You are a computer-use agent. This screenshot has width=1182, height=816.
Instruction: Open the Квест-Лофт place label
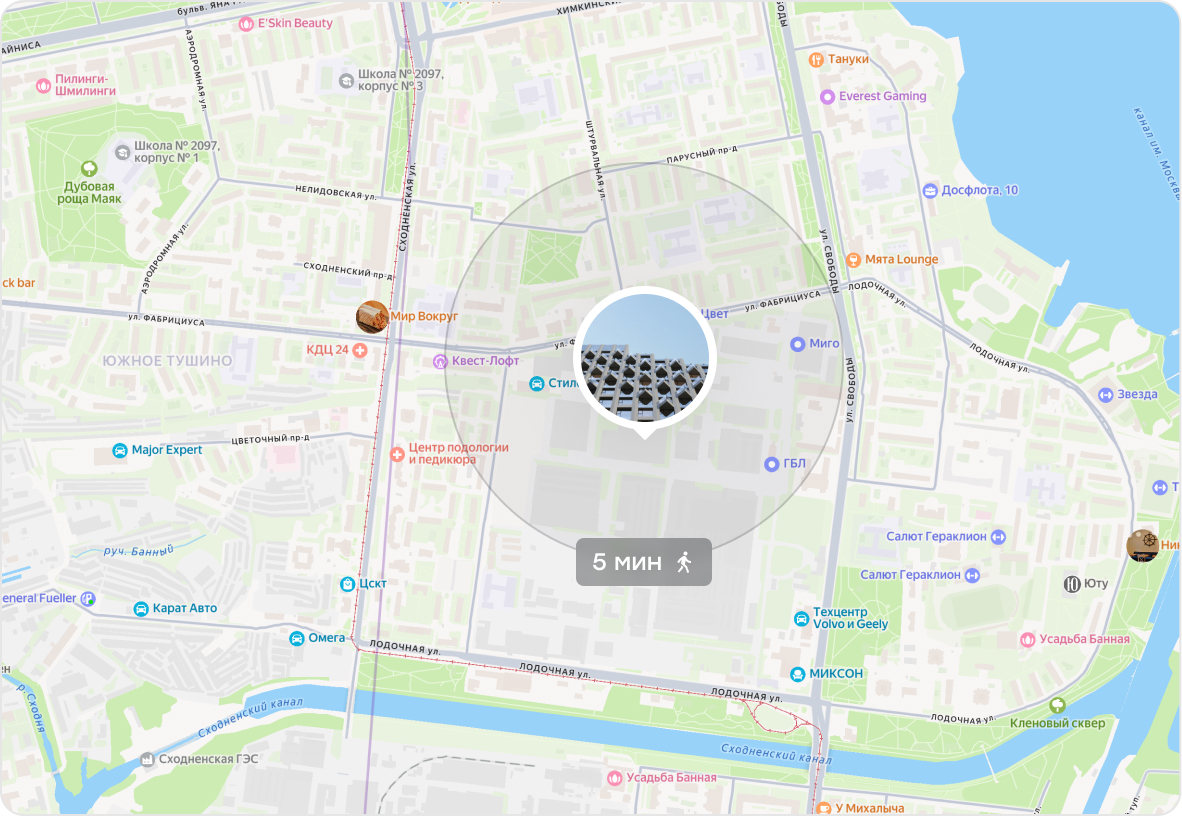pos(485,361)
